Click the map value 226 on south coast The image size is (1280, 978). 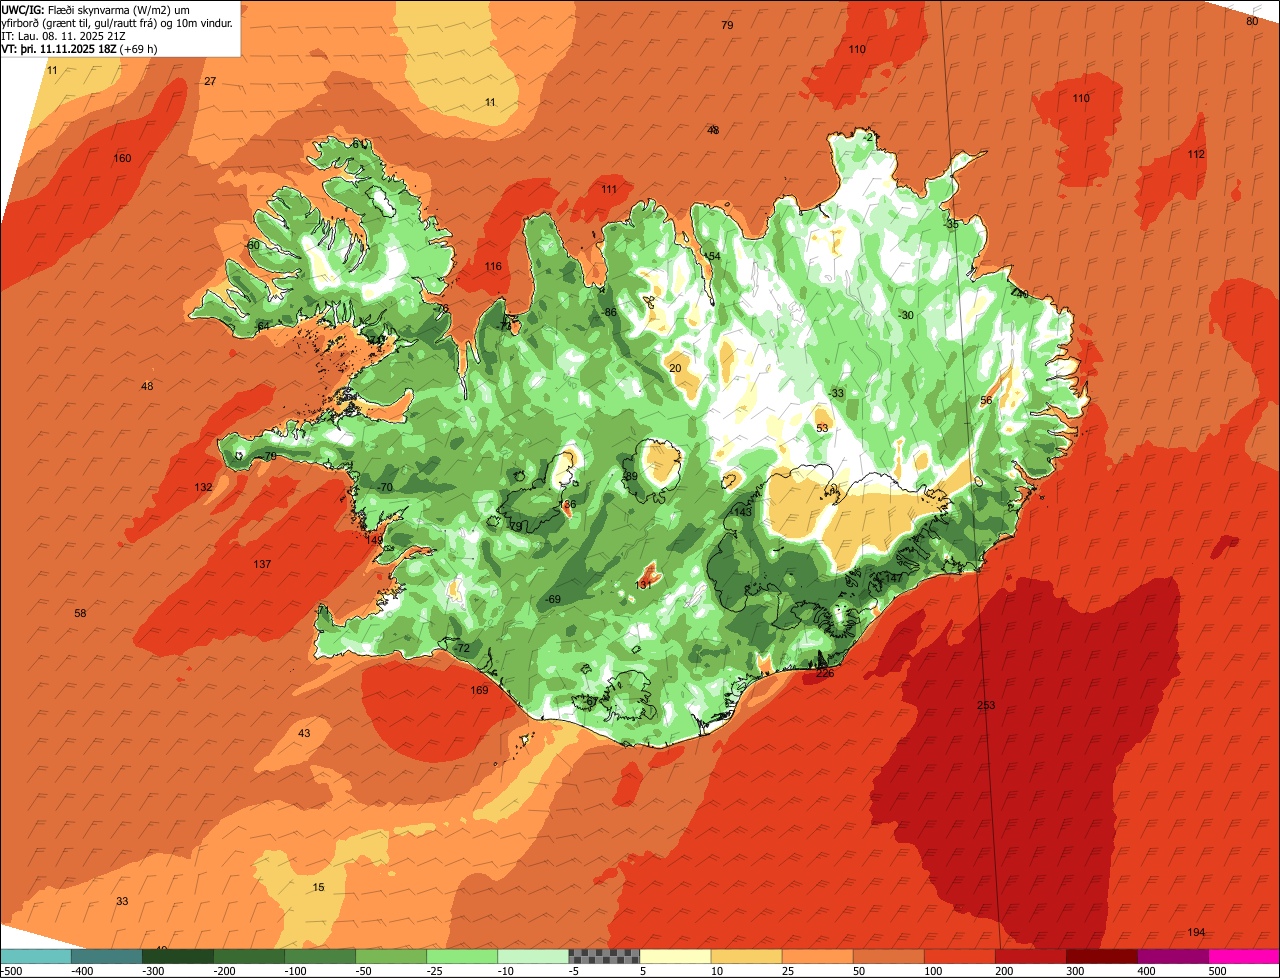pos(825,674)
